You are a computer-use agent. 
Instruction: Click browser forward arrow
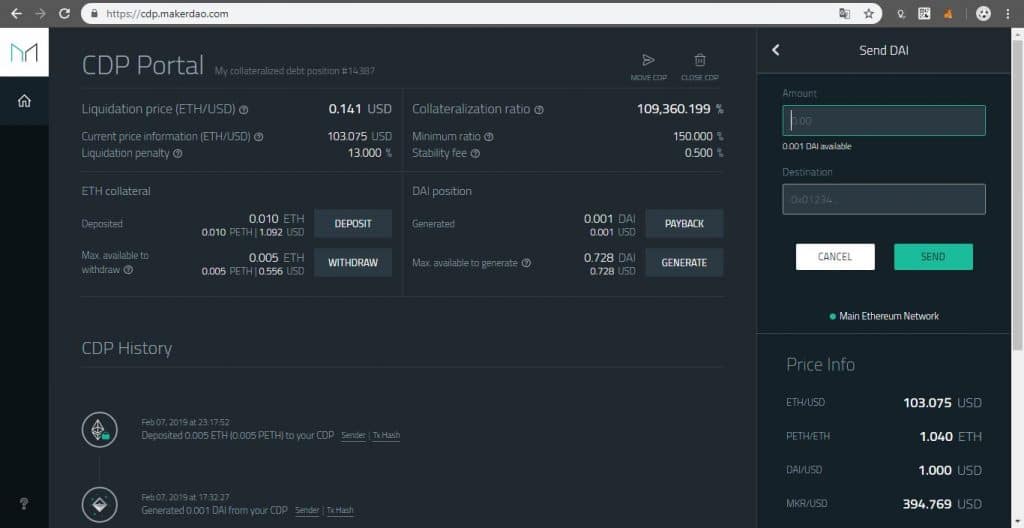[x=40, y=13]
